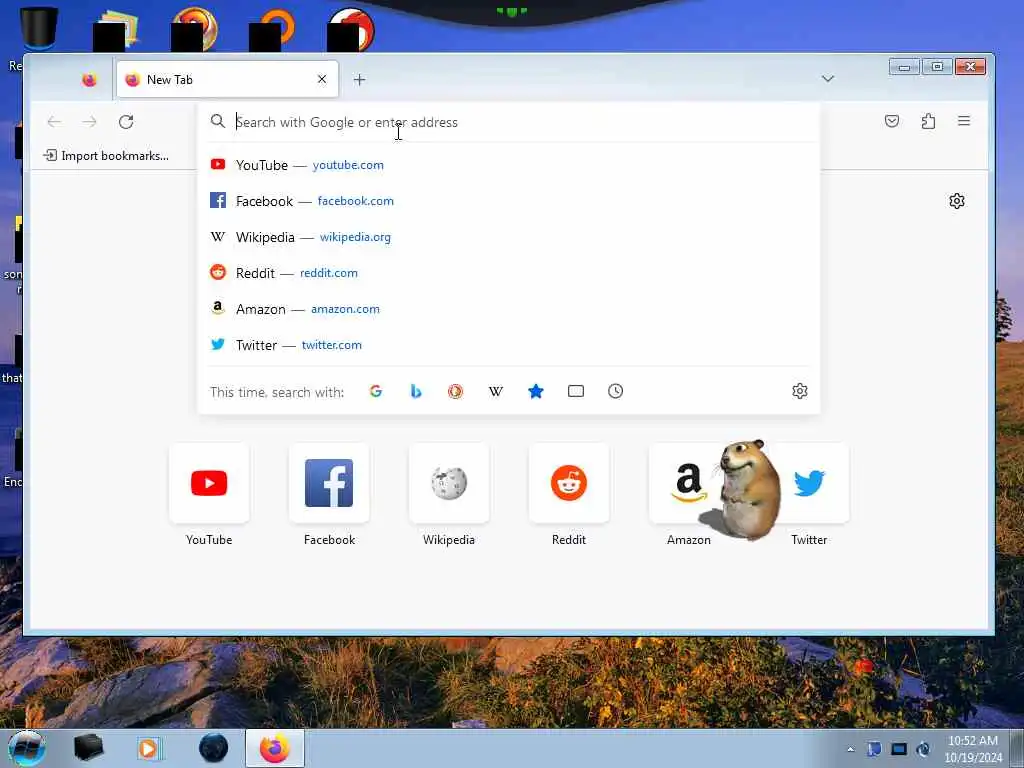Select YouTube suggestion youtube.com
The height and width of the screenshot is (768, 1024).
[509, 165]
